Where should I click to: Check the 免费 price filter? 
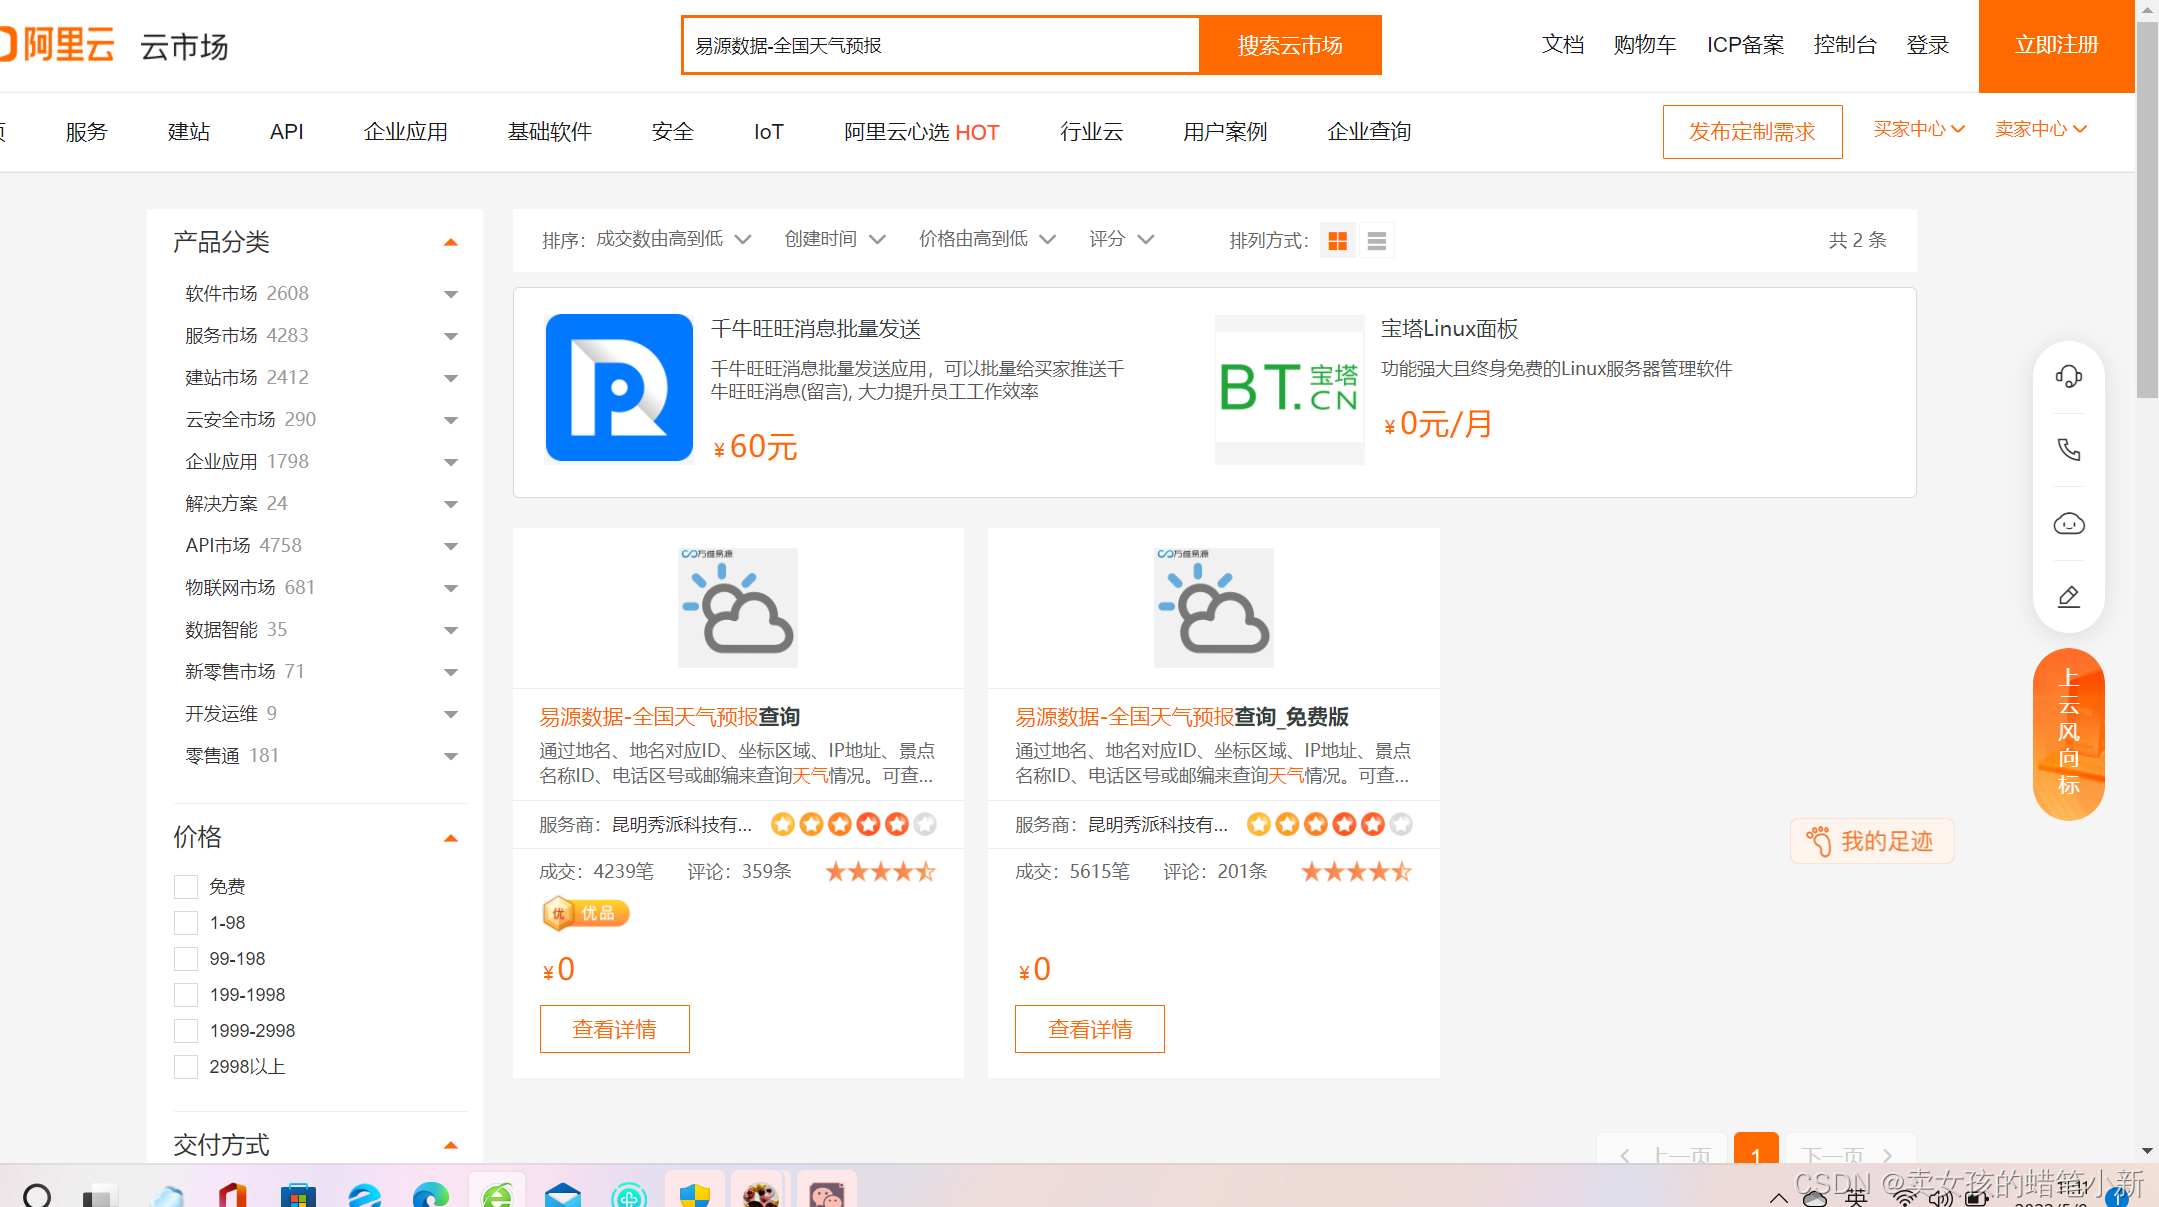coord(186,887)
